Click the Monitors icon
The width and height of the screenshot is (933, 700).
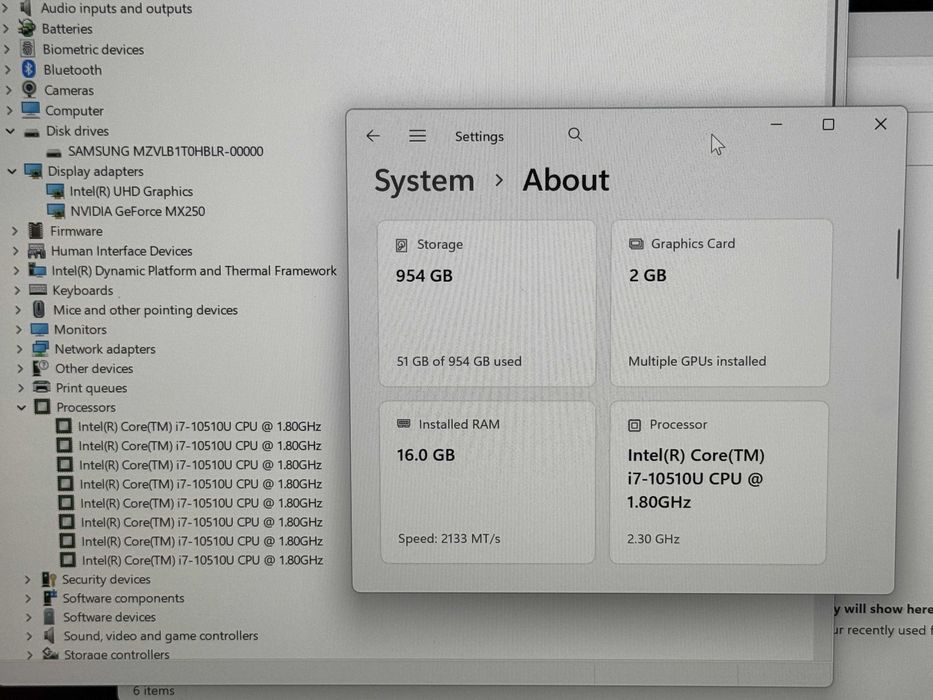[x=39, y=329]
